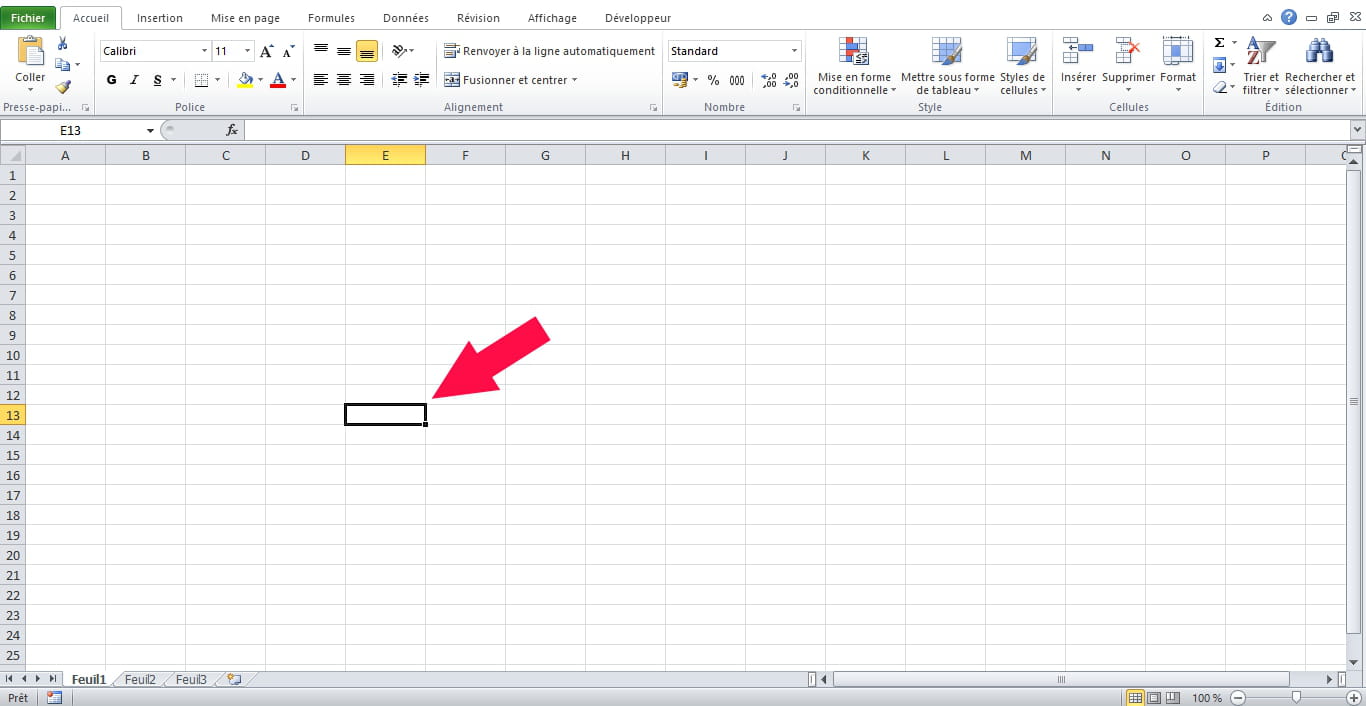Toggle bold G formatting
The height and width of the screenshot is (706, 1366).
(x=111, y=80)
